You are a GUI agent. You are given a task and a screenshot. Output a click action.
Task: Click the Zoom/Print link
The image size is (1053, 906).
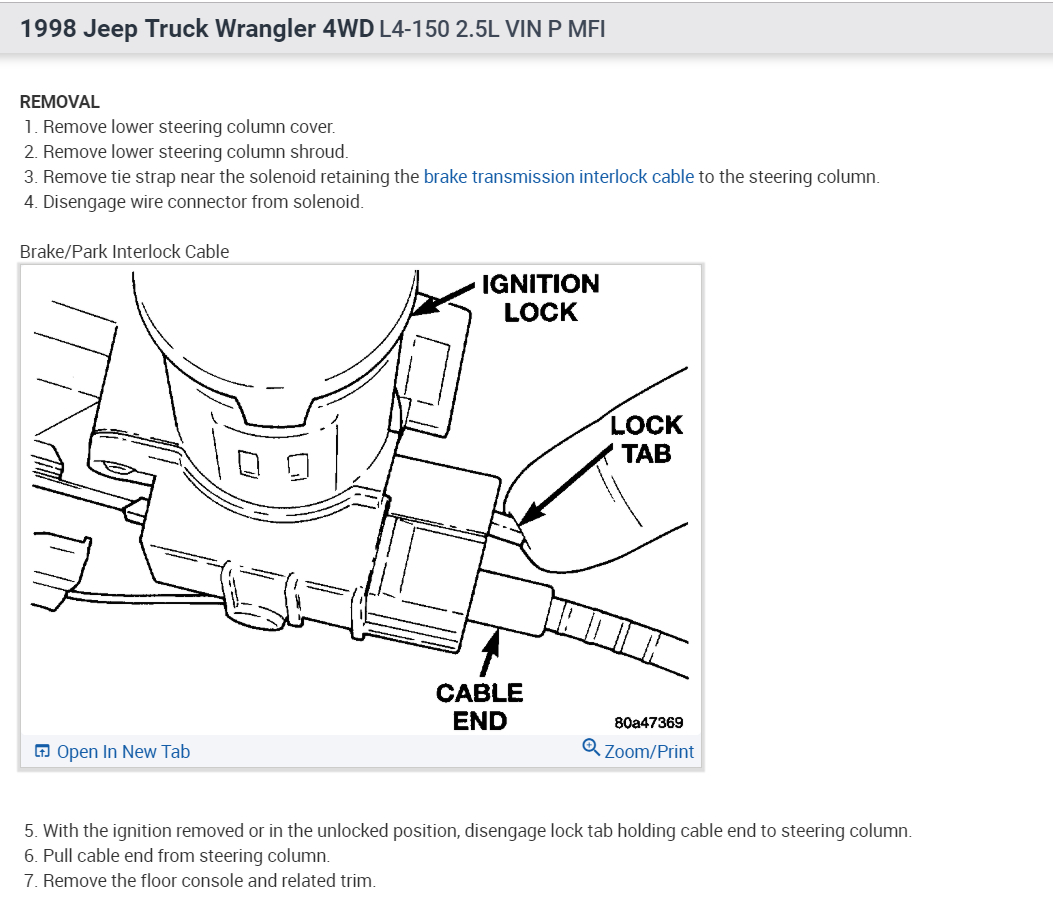(649, 752)
